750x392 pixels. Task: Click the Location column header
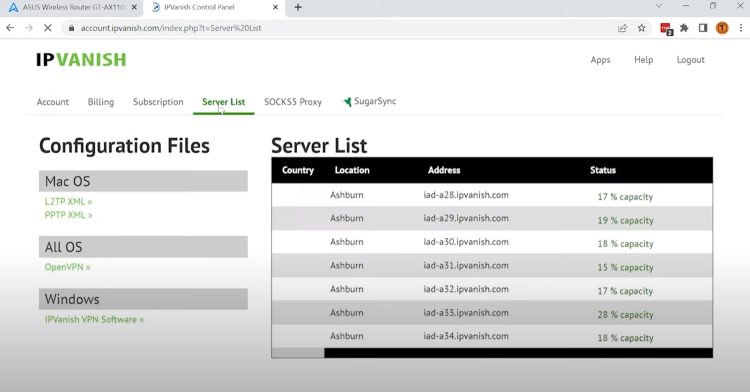pyautogui.click(x=352, y=170)
